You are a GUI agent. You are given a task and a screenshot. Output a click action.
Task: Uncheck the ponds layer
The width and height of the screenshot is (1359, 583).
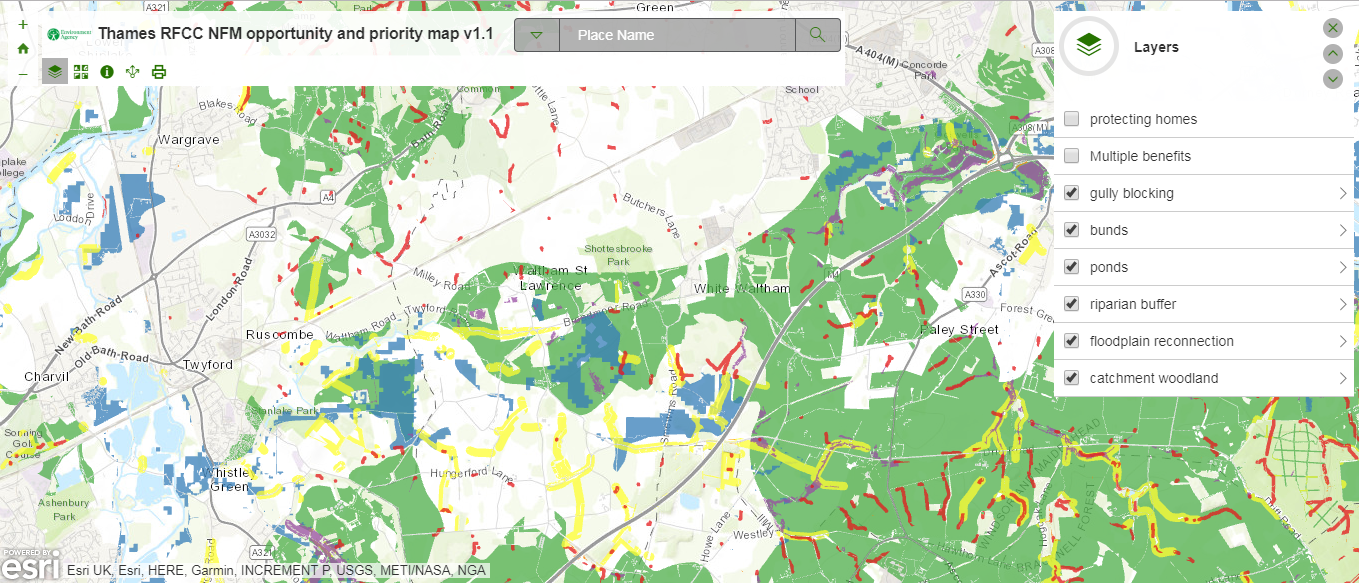pos(1072,267)
